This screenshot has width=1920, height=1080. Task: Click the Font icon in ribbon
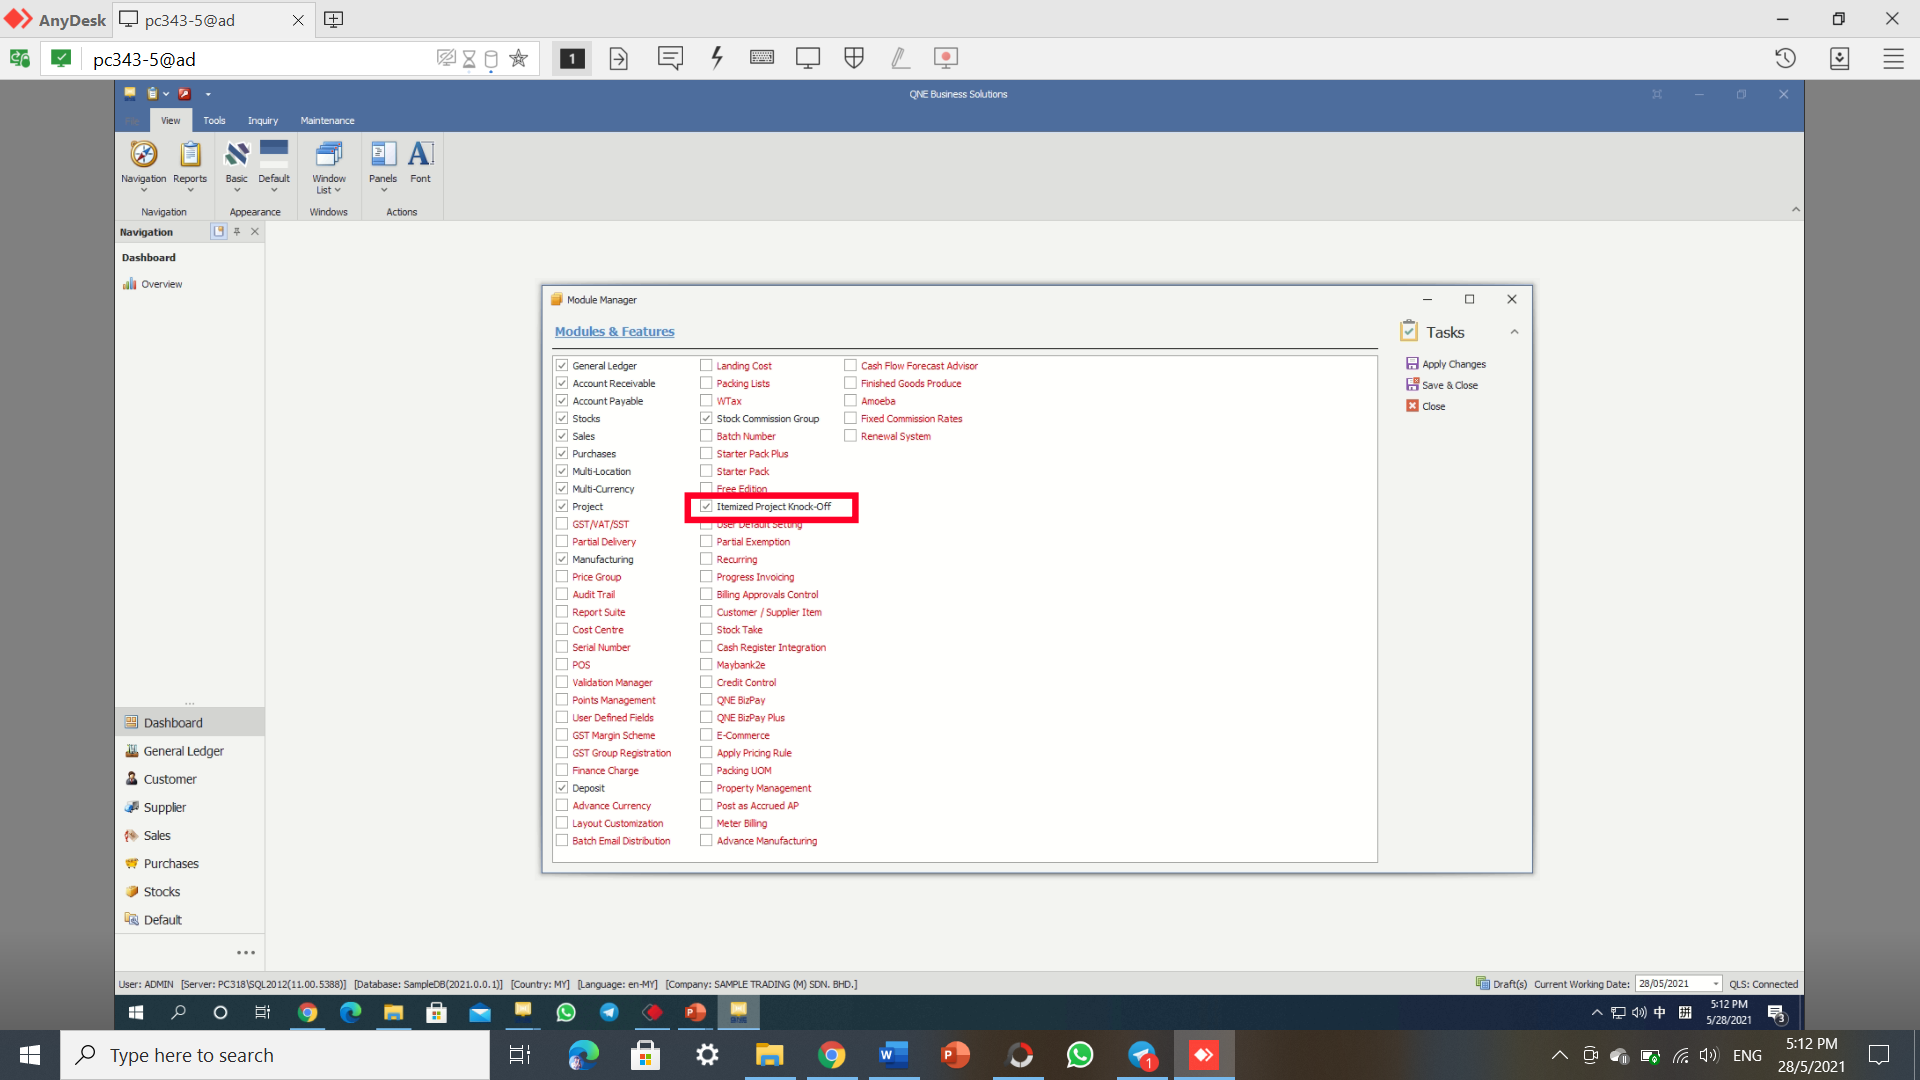tap(421, 154)
